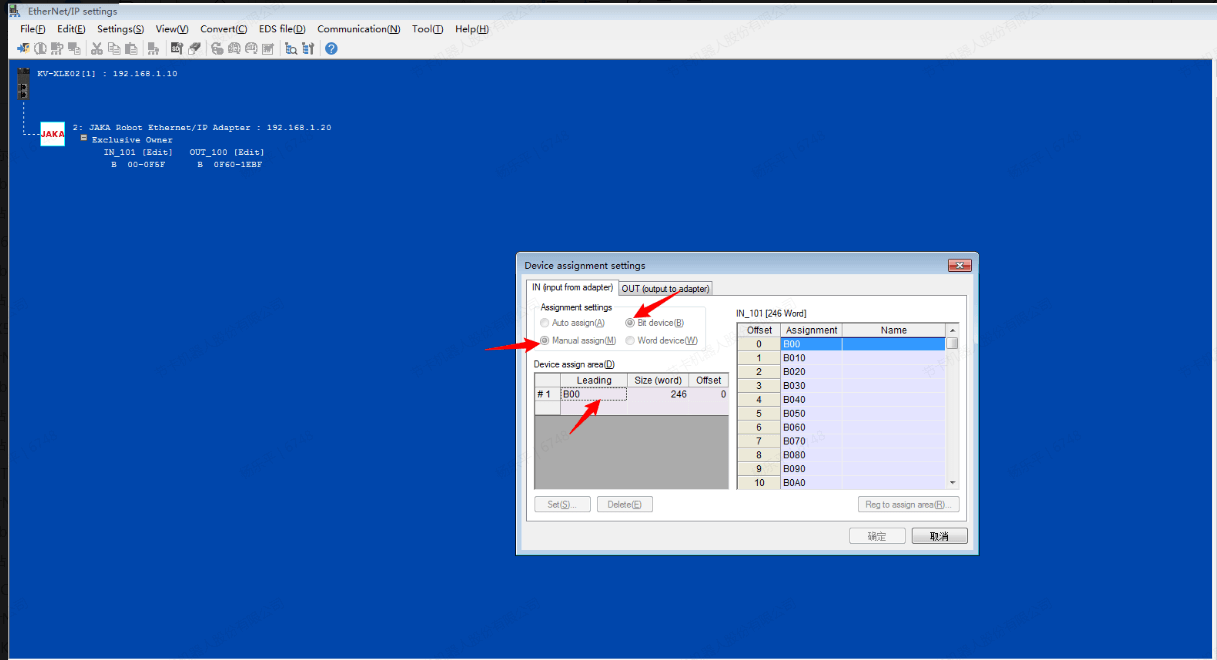1217x660 pixels.
Task: Click the blue Help question mark icon
Action: pyautogui.click(x=331, y=48)
